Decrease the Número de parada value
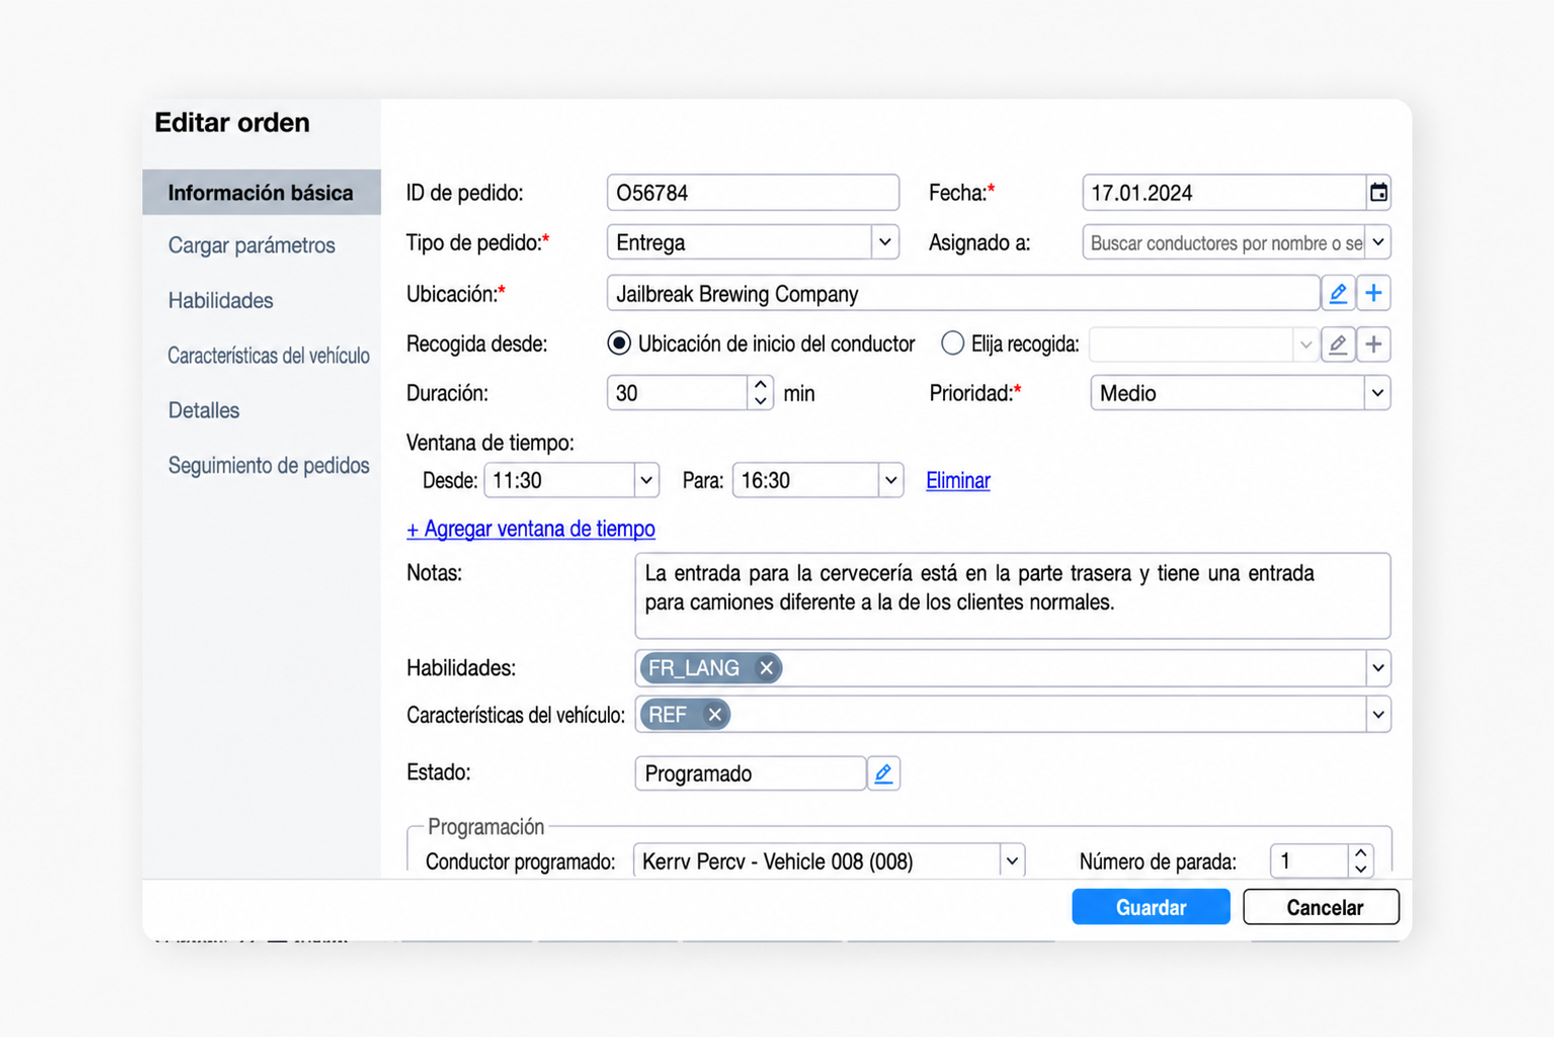This screenshot has height=1037, width=1554. tap(1360, 869)
